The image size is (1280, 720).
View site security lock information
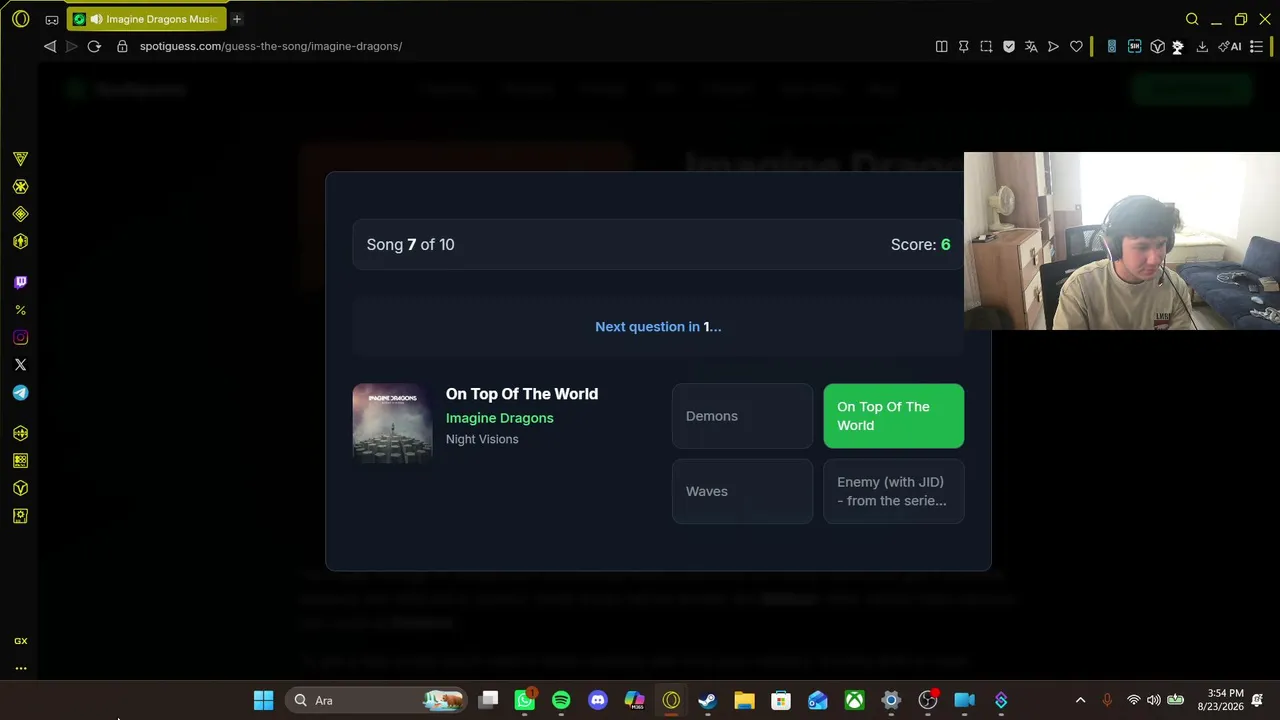click(x=122, y=46)
